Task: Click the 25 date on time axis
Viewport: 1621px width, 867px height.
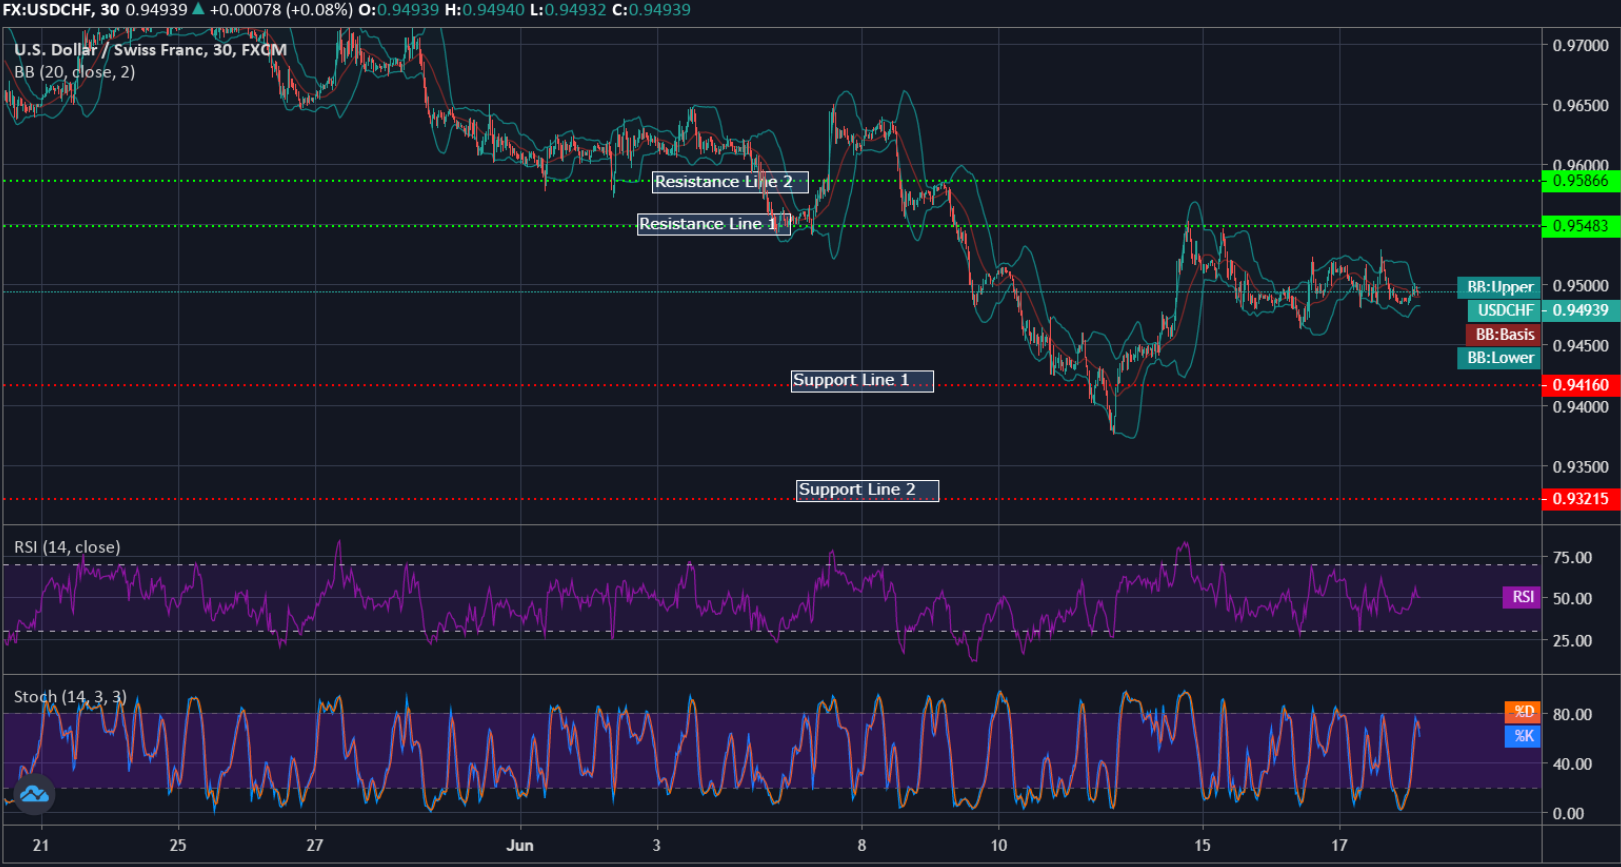Action: pos(178,845)
